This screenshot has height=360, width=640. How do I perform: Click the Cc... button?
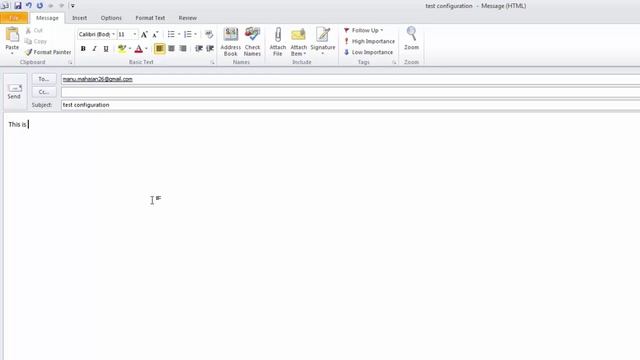click(44, 92)
